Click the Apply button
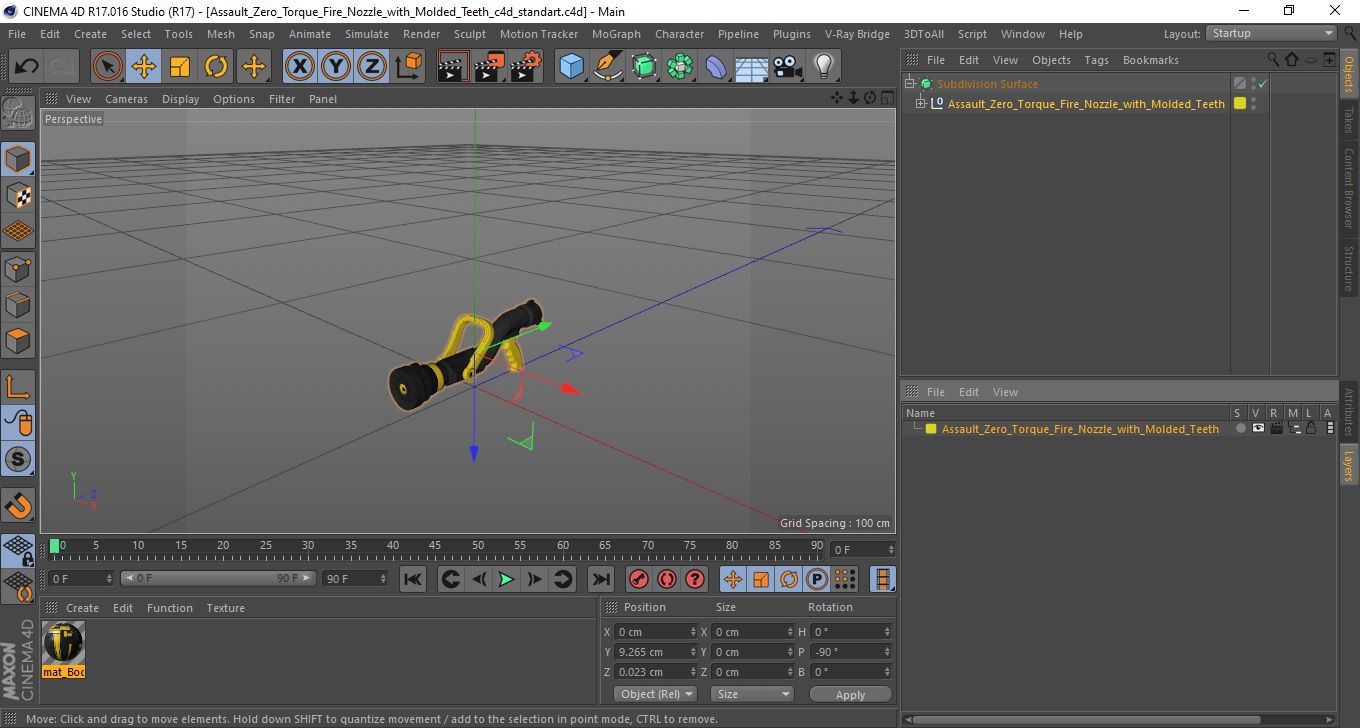The height and width of the screenshot is (728, 1360). coord(850,694)
